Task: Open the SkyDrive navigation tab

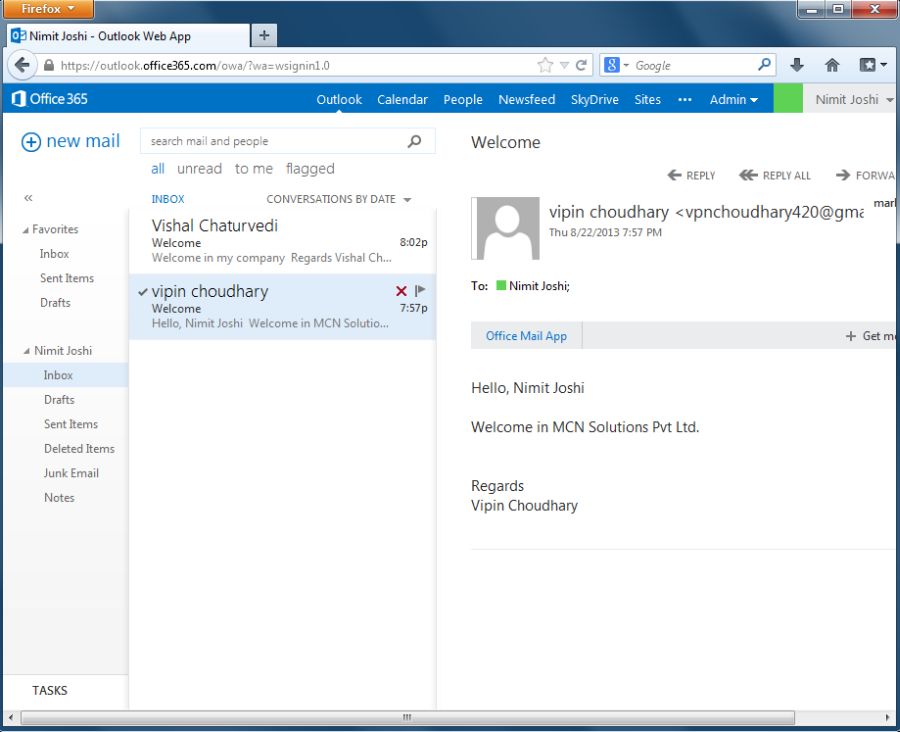Action: point(595,99)
